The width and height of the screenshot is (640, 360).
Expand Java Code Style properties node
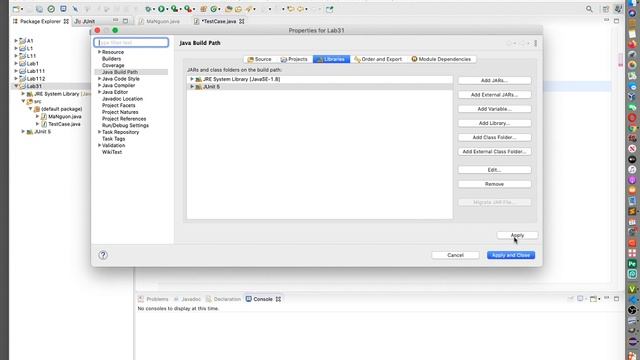click(99, 79)
